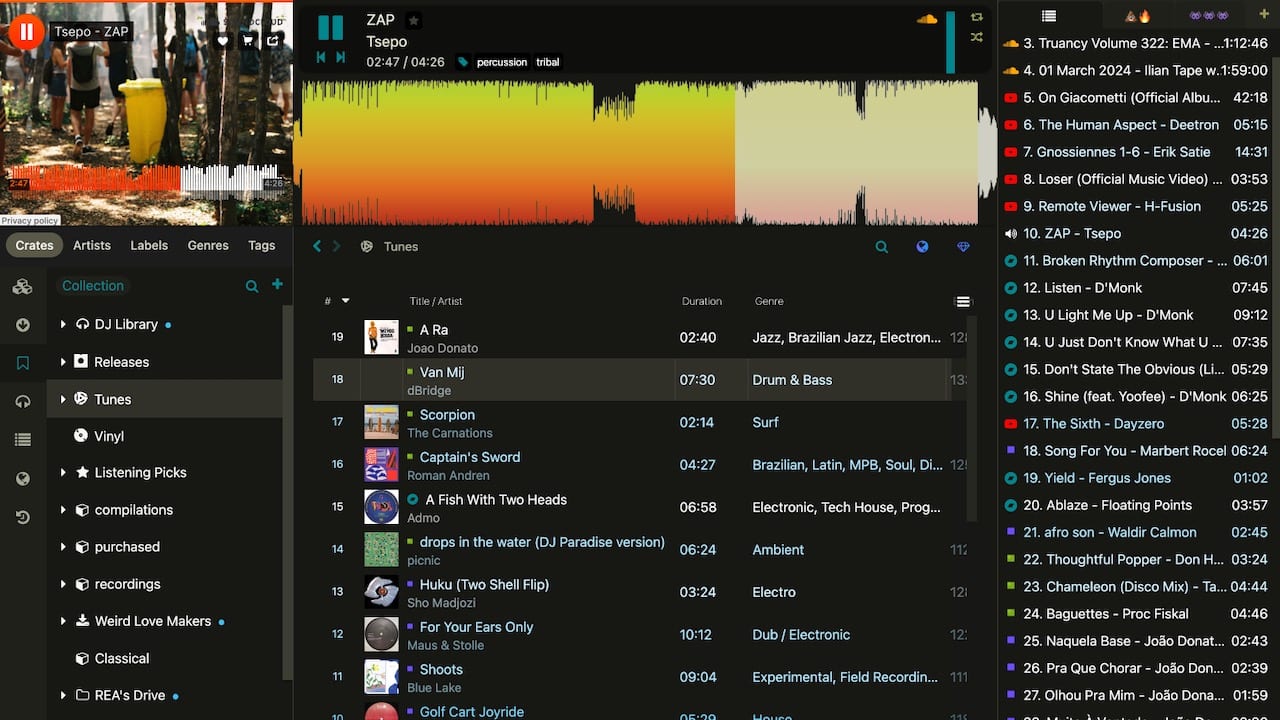
Task: Open the column options menu icon
Action: coord(963,302)
